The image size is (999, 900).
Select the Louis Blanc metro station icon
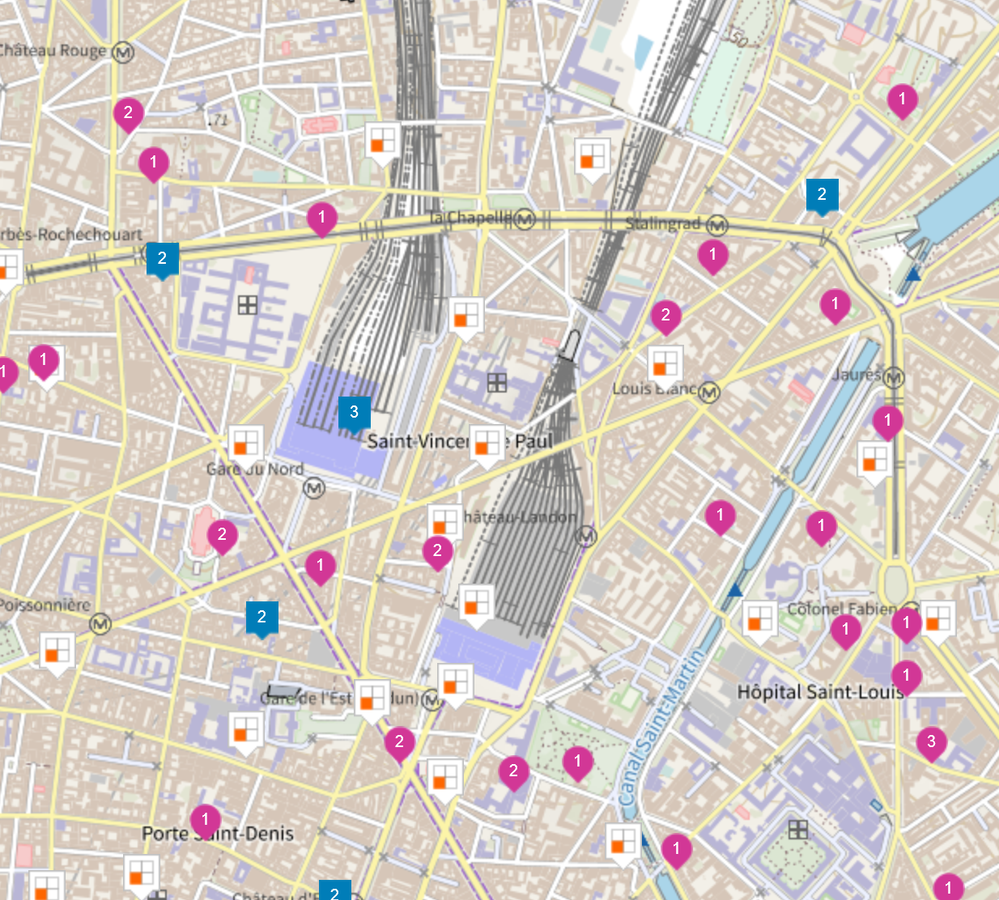709,392
